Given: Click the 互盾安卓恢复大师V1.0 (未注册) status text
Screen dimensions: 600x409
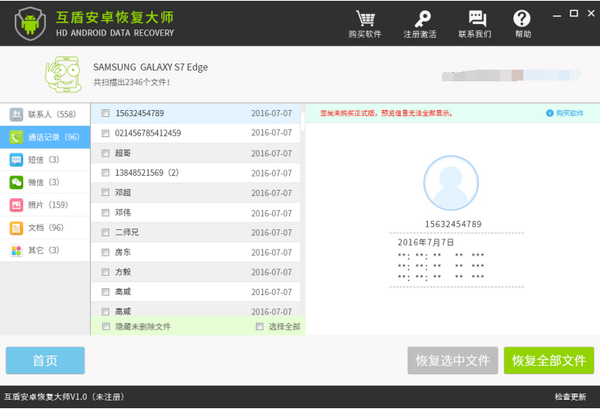Looking at the screenshot, I should [64, 397].
